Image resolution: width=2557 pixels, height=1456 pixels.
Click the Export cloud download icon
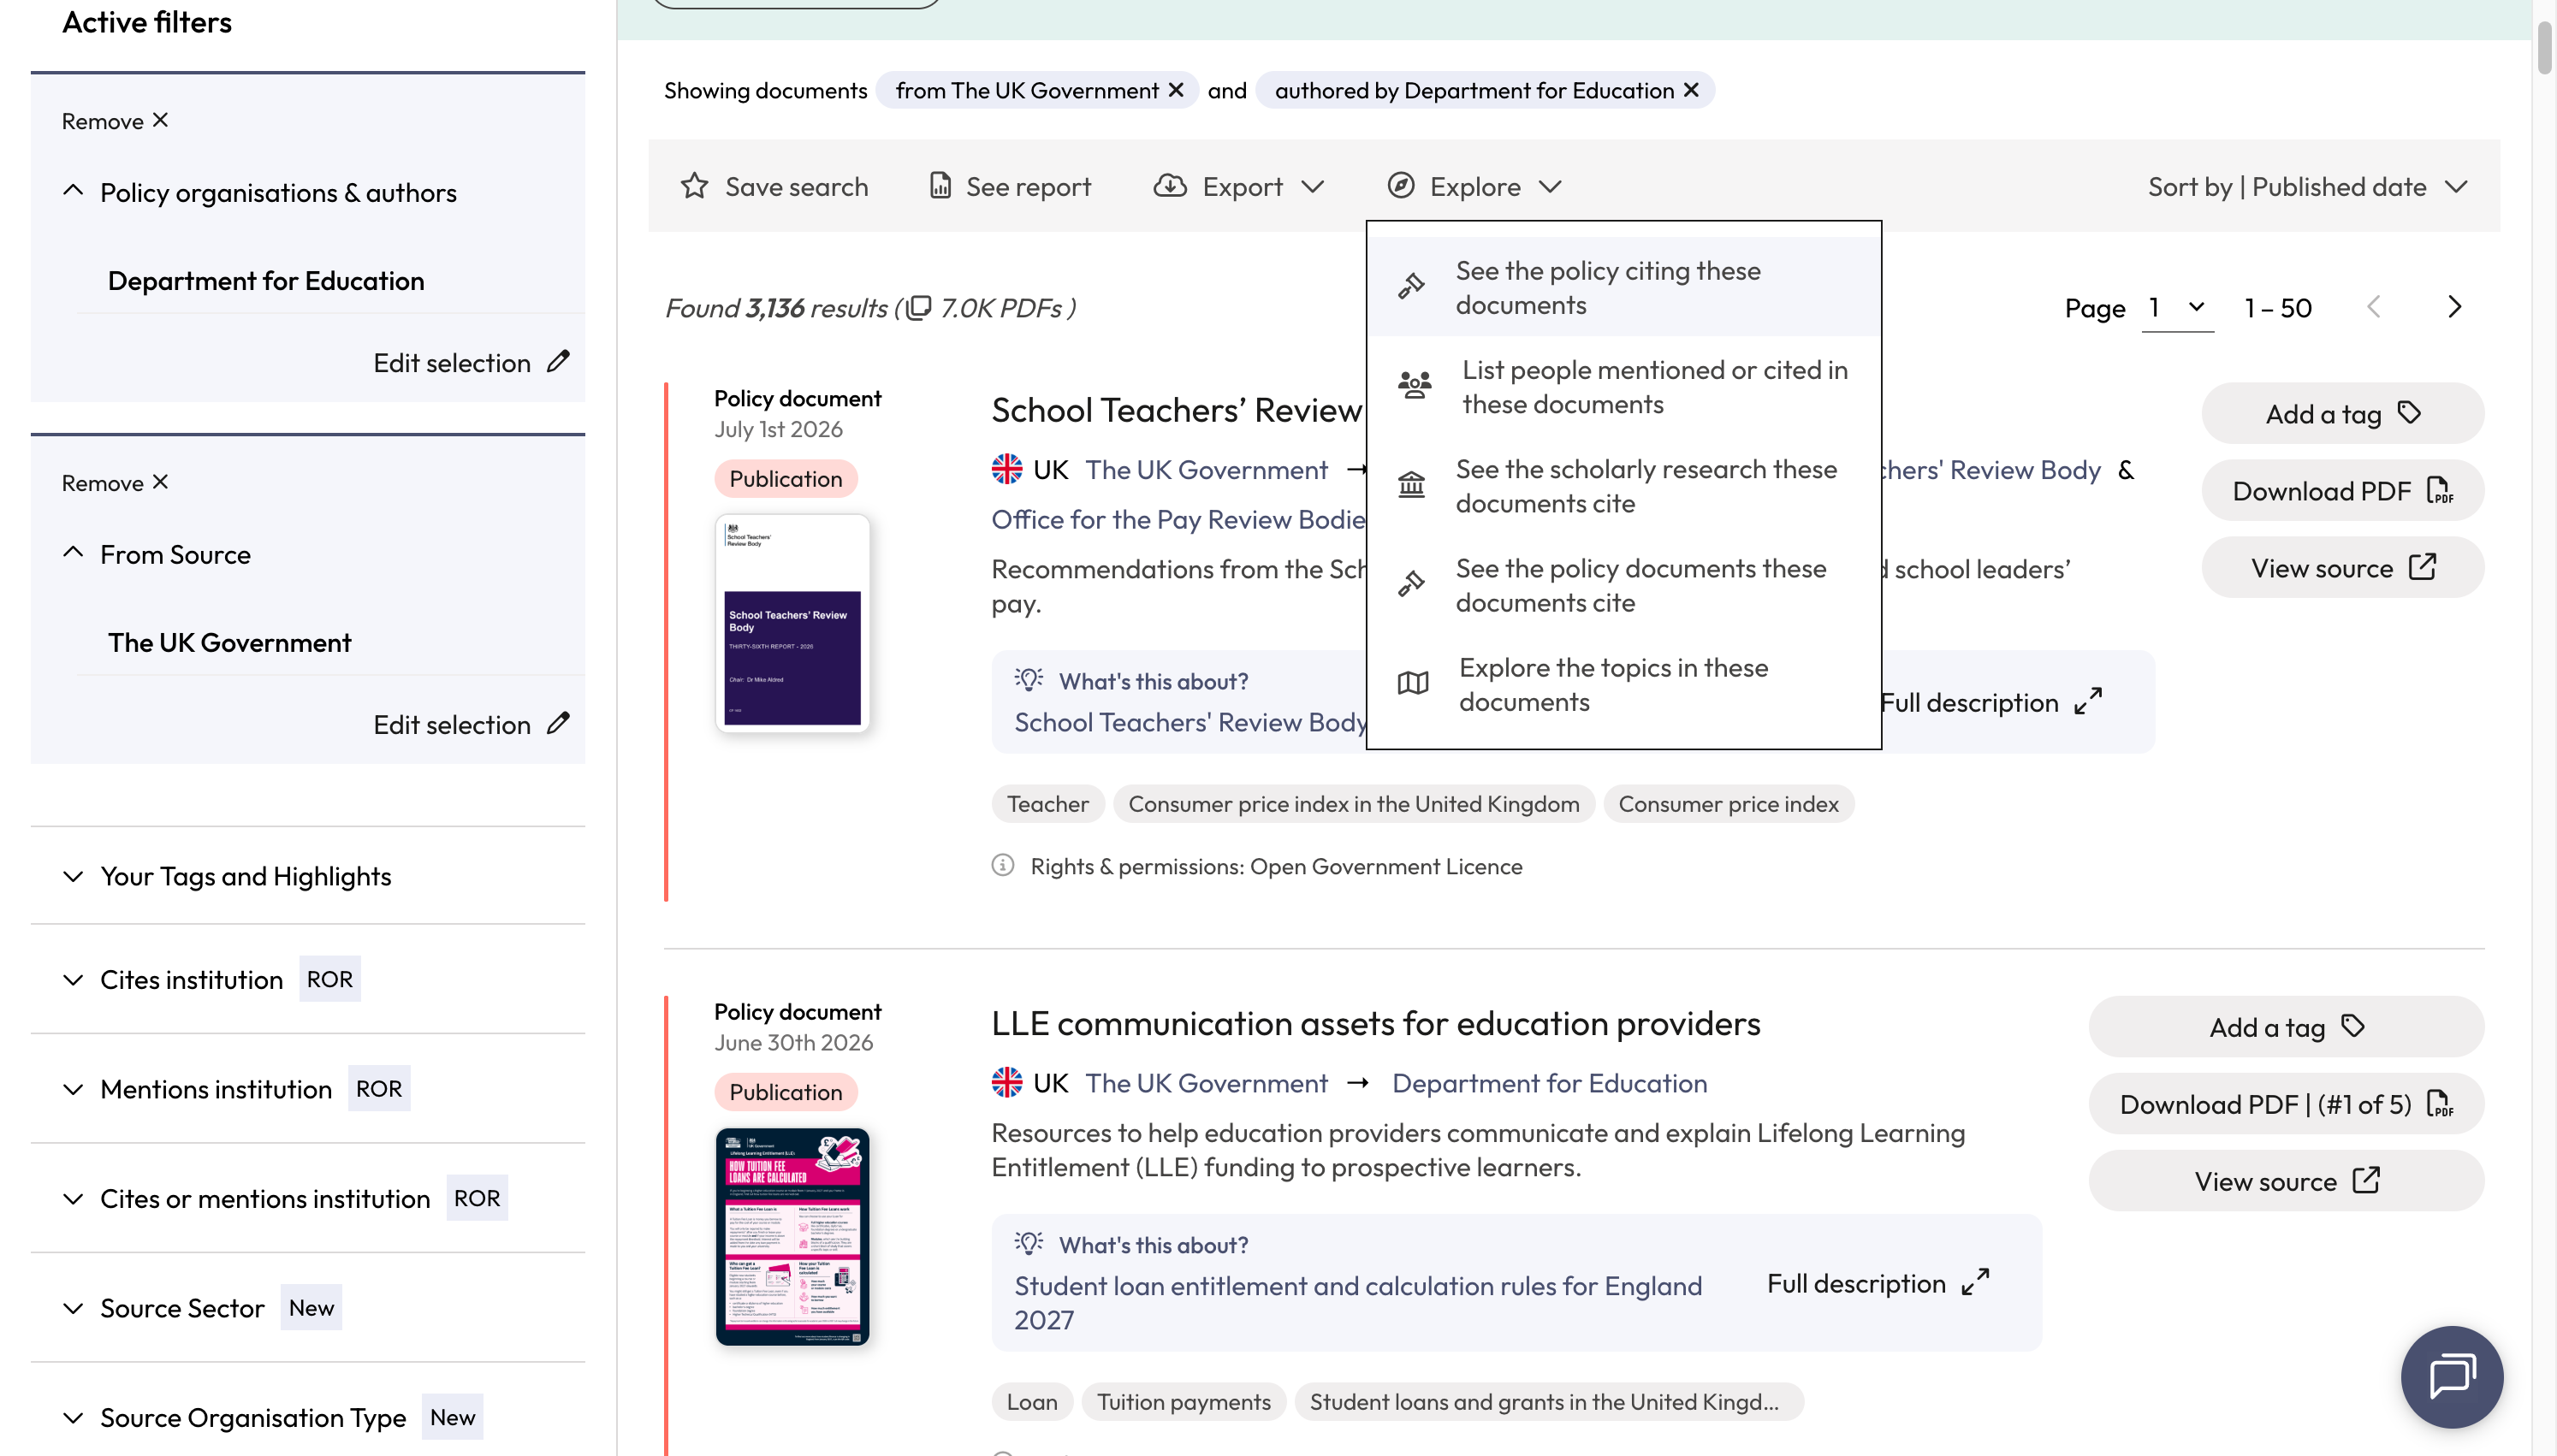(x=1170, y=186)
